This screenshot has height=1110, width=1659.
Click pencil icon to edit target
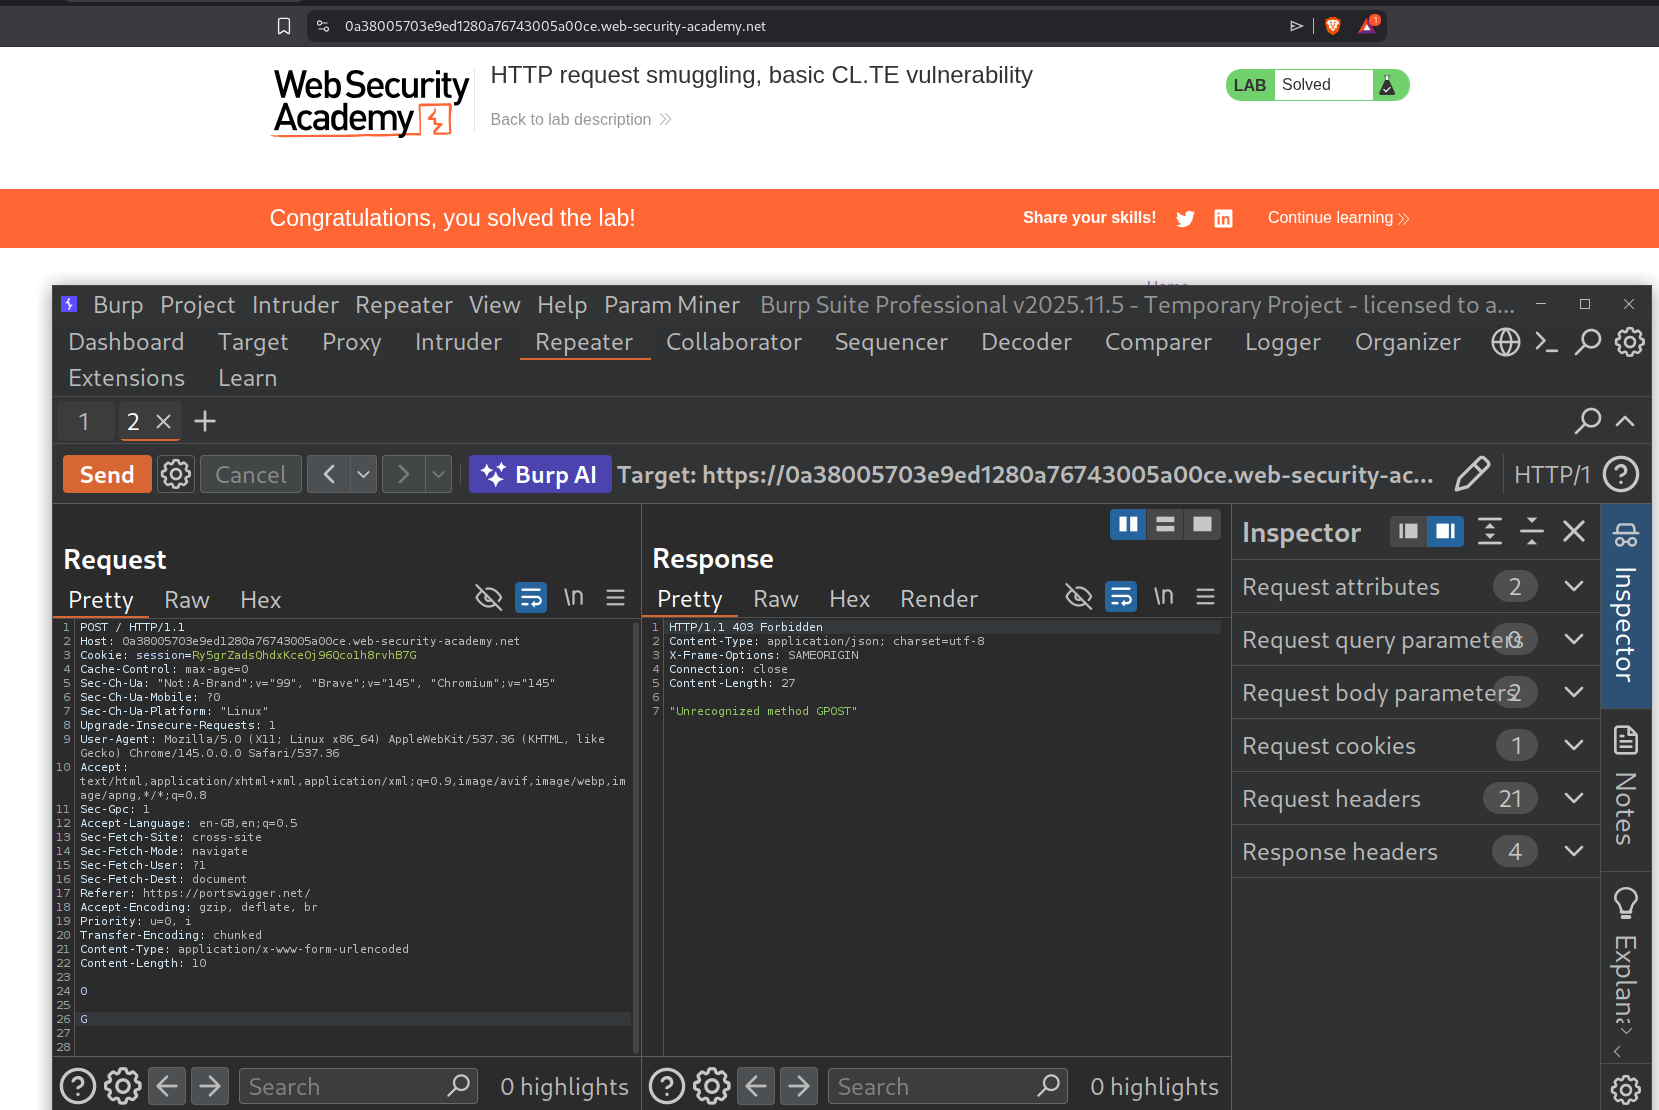pos(1471,474)
